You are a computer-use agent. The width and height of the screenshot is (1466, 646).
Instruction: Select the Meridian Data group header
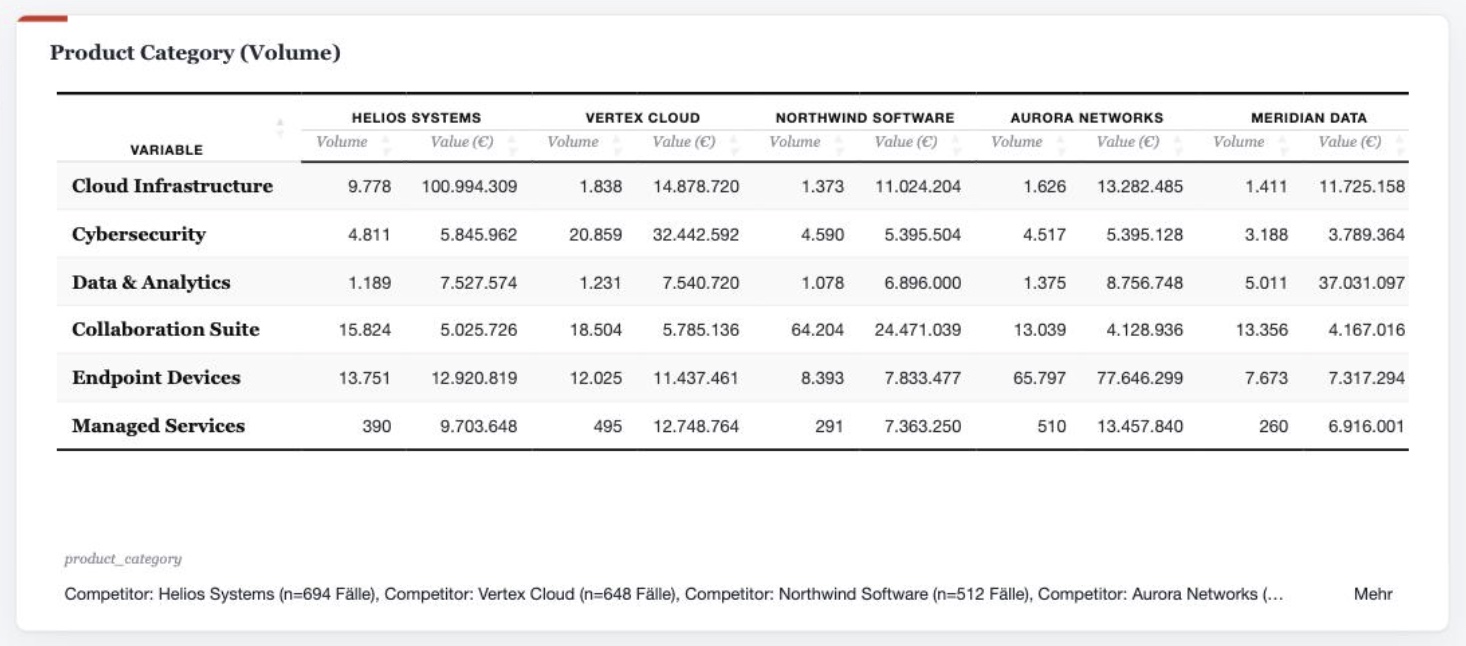tap(1309, 117)
